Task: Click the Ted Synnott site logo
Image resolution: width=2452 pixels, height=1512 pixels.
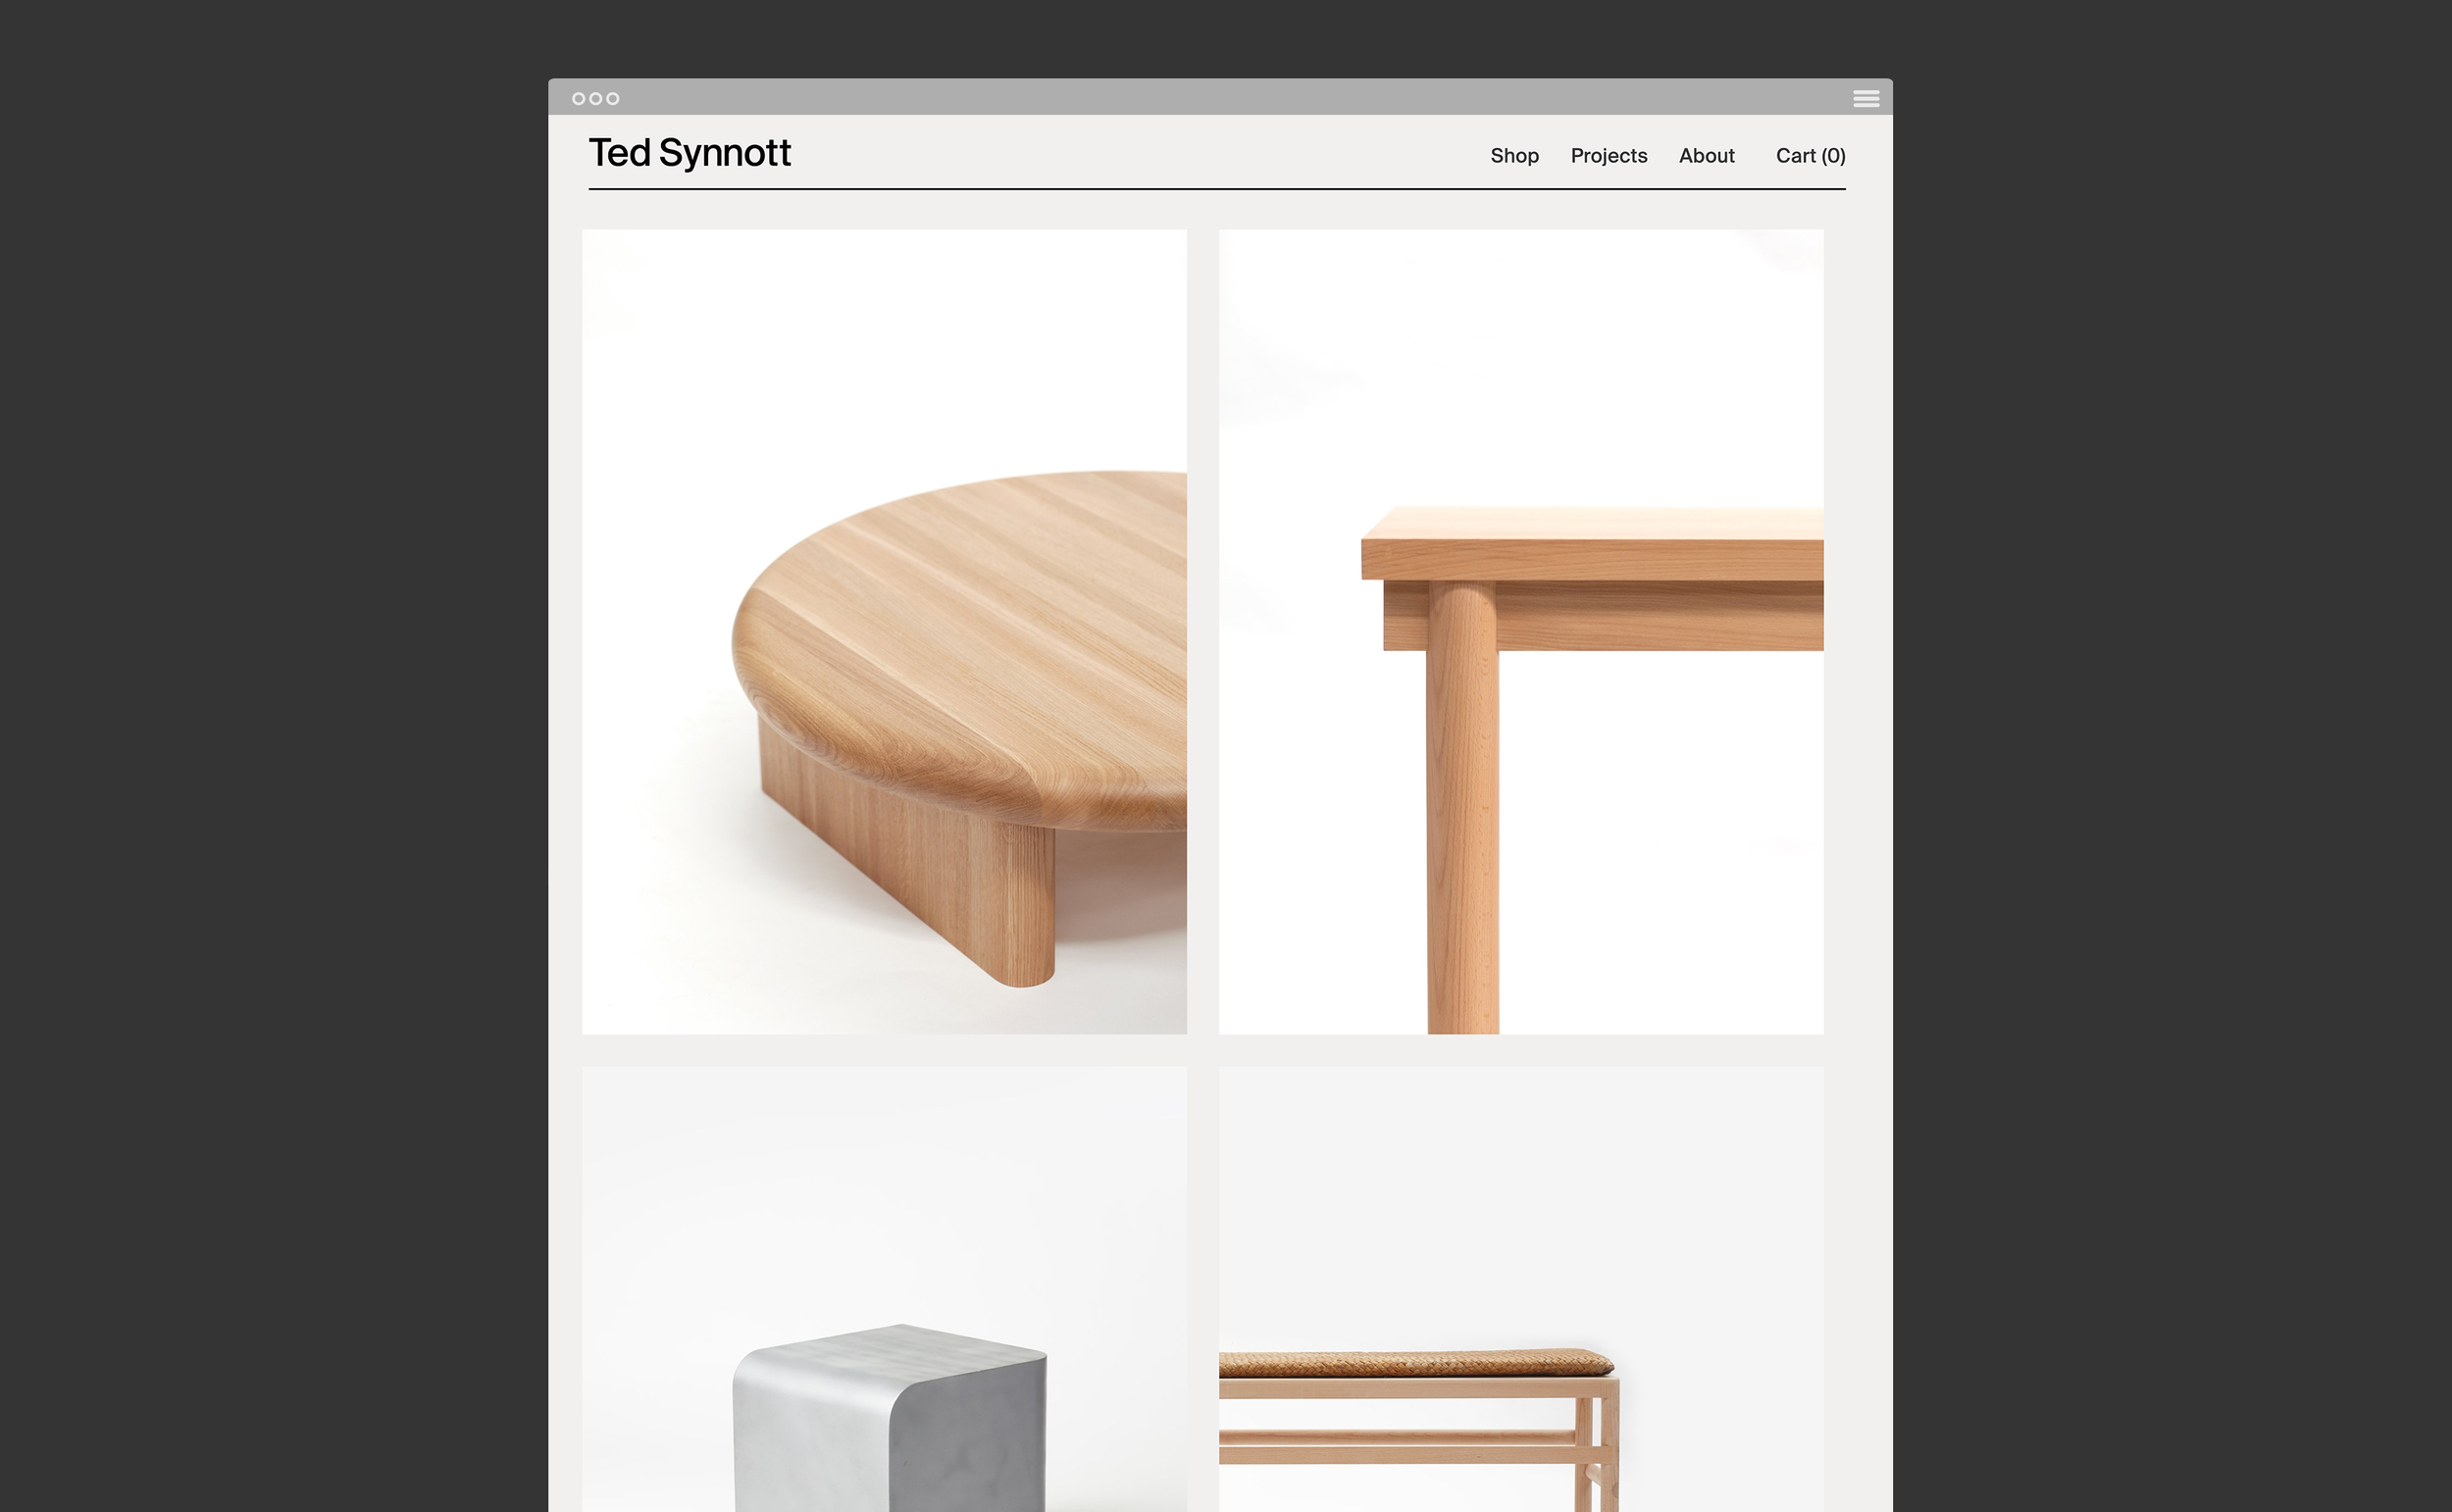Action: tap(689, 153)
